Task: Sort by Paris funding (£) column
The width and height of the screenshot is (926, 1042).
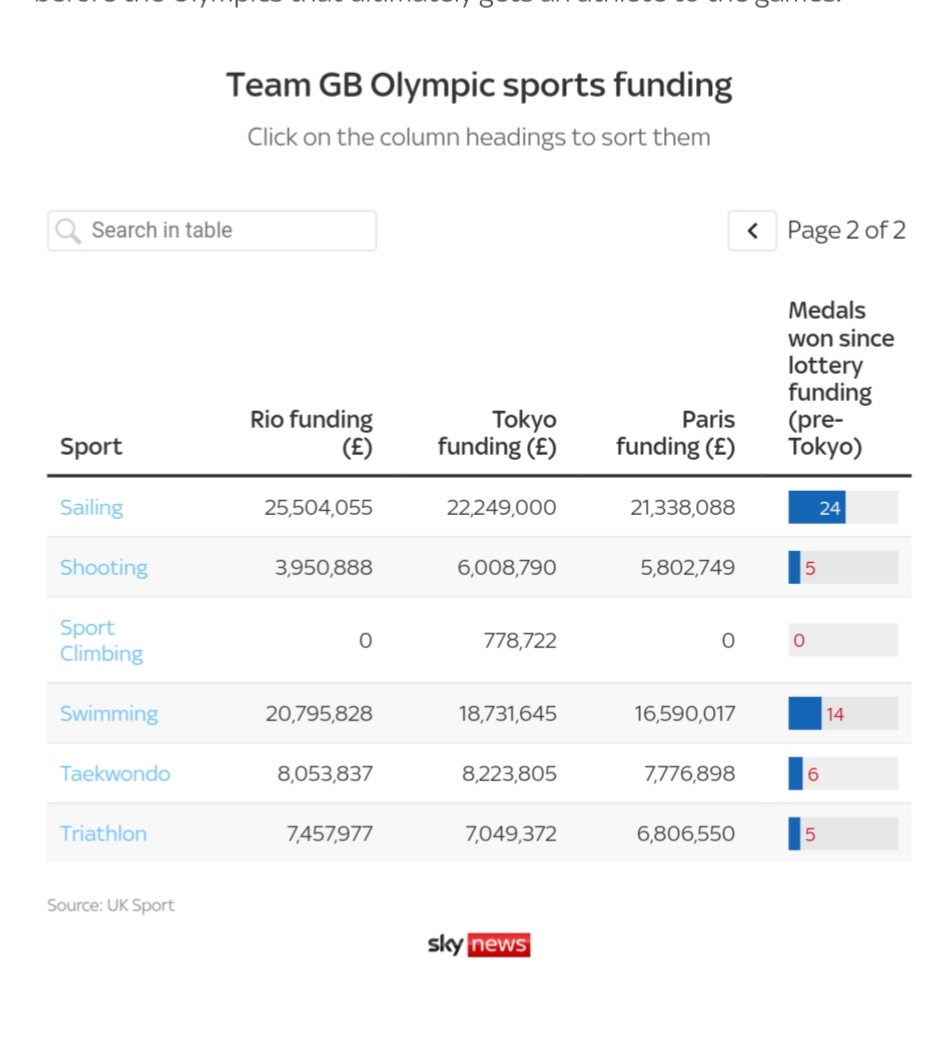Action: [675, 433]
